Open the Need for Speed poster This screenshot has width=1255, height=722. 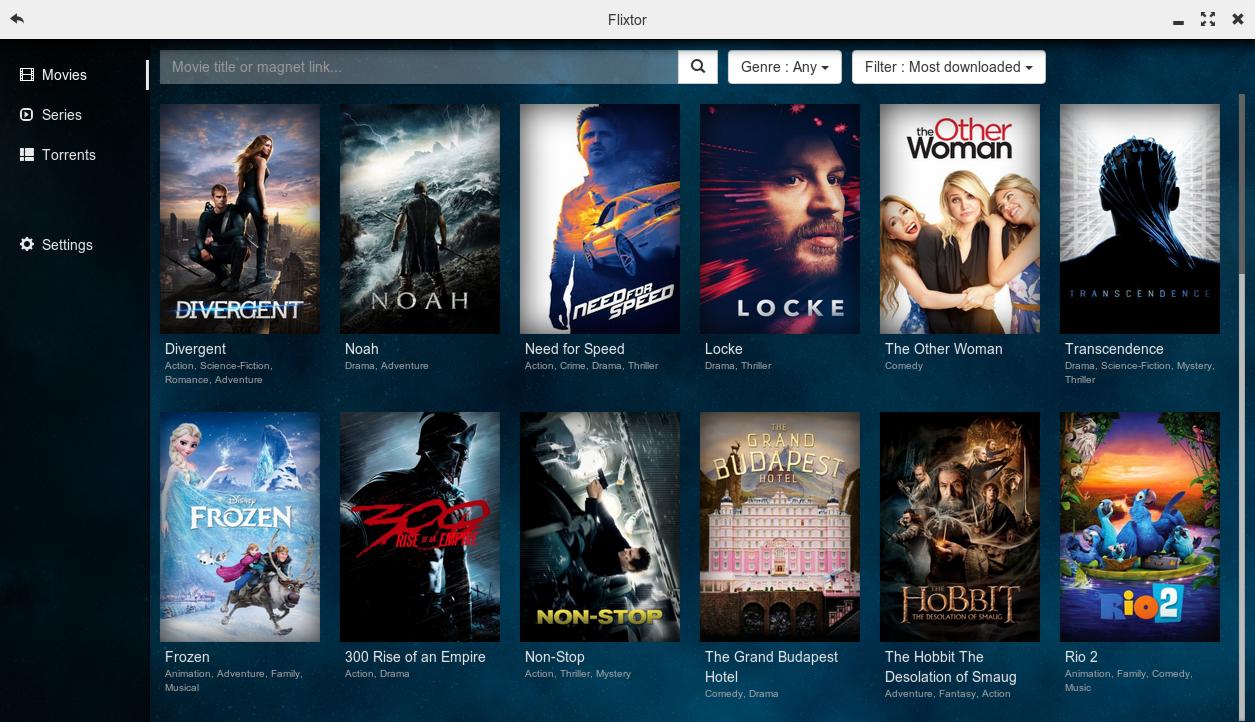(x=600, y=219)
